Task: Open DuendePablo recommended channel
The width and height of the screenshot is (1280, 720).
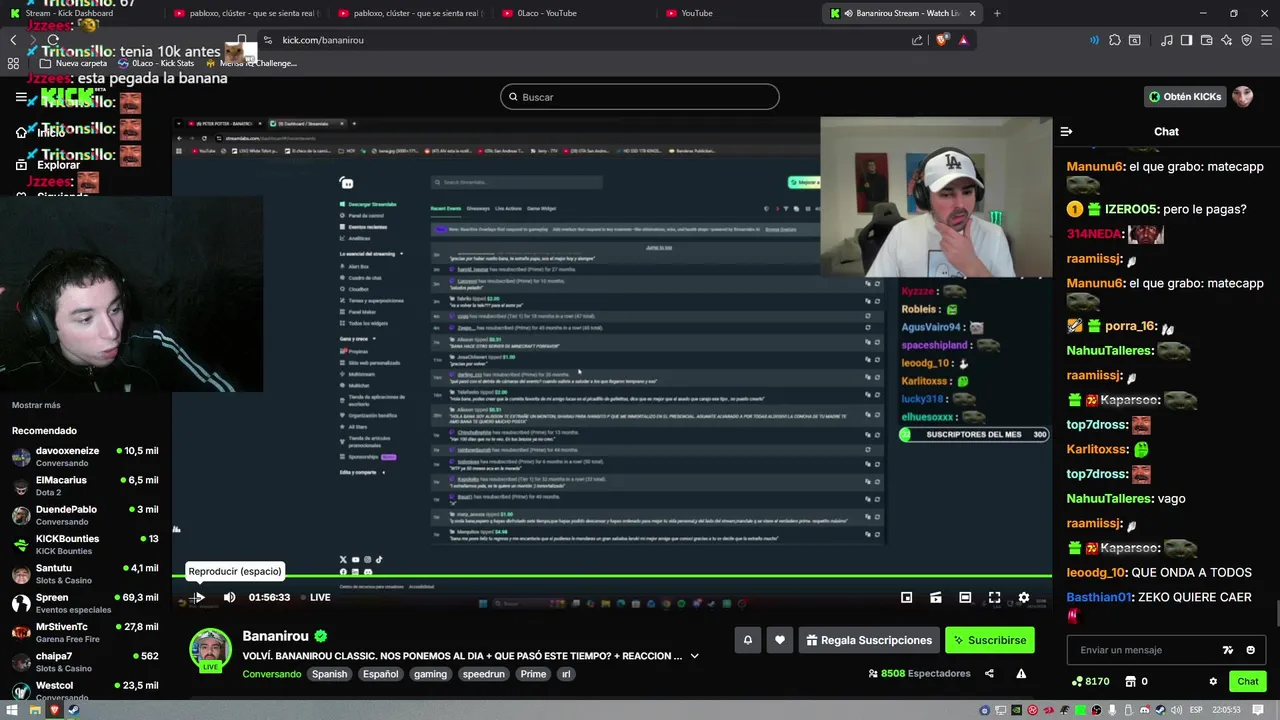Action: (85, 515)
